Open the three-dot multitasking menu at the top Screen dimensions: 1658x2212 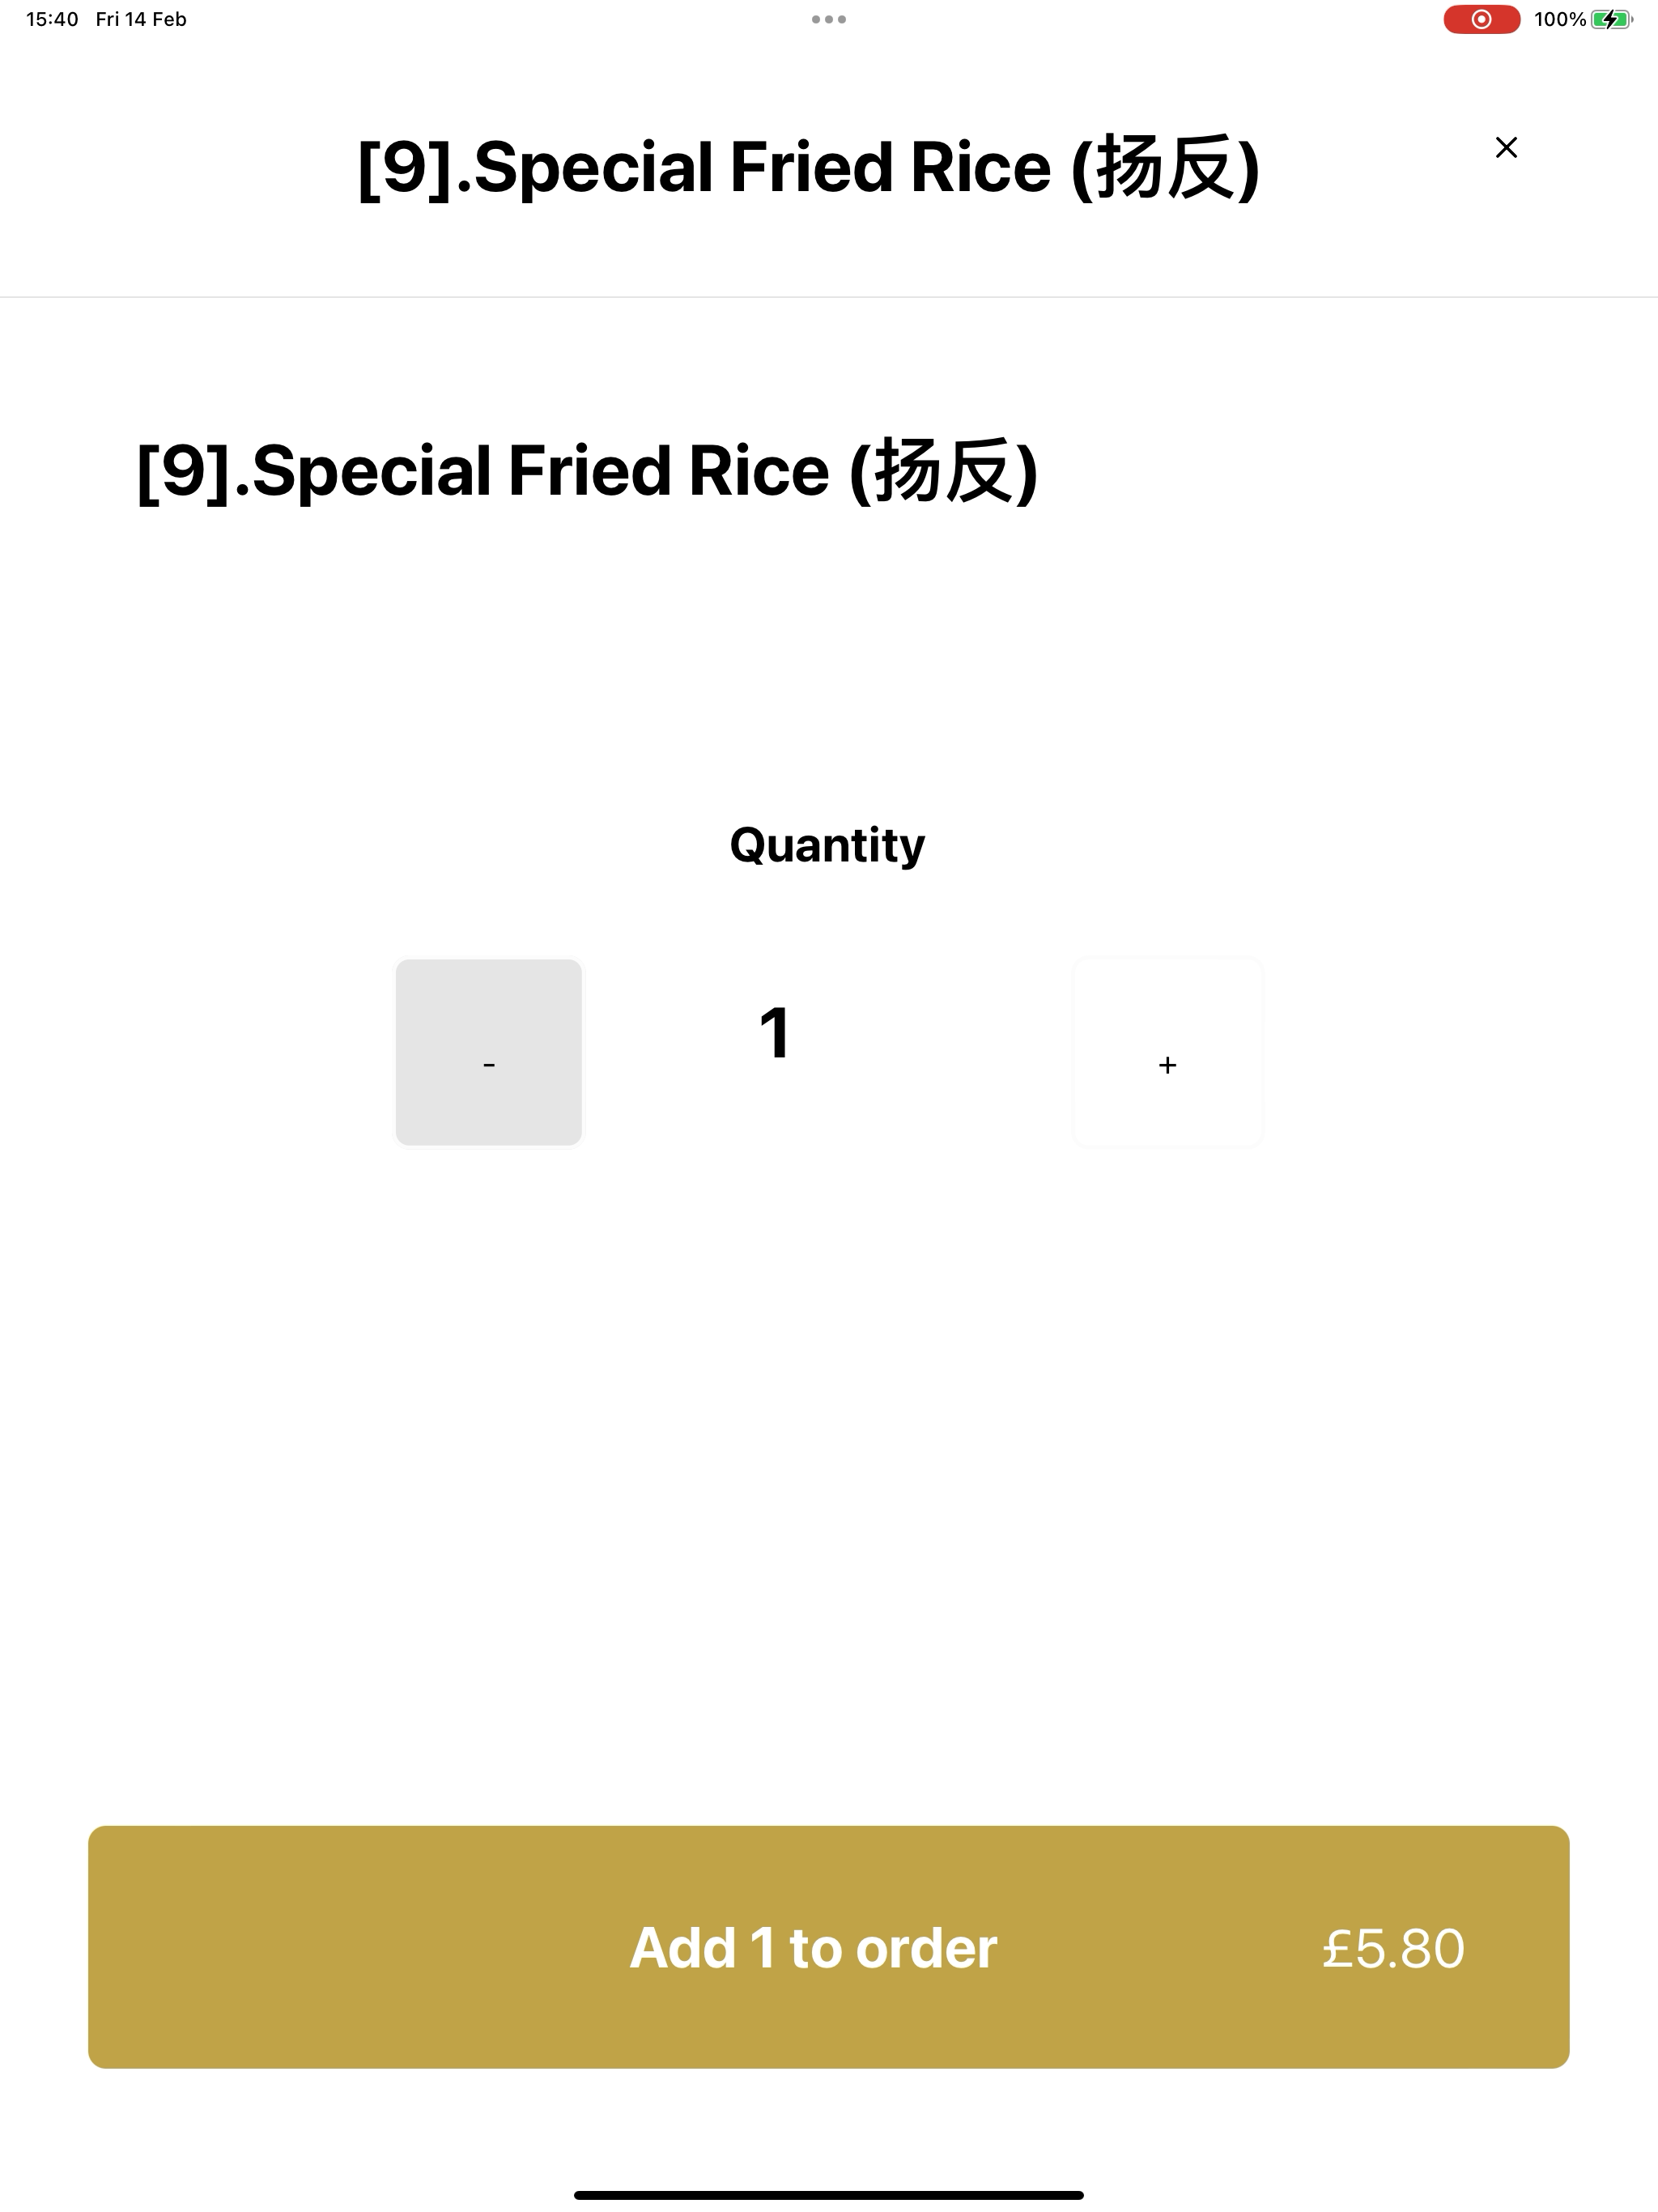coord(829,19)
